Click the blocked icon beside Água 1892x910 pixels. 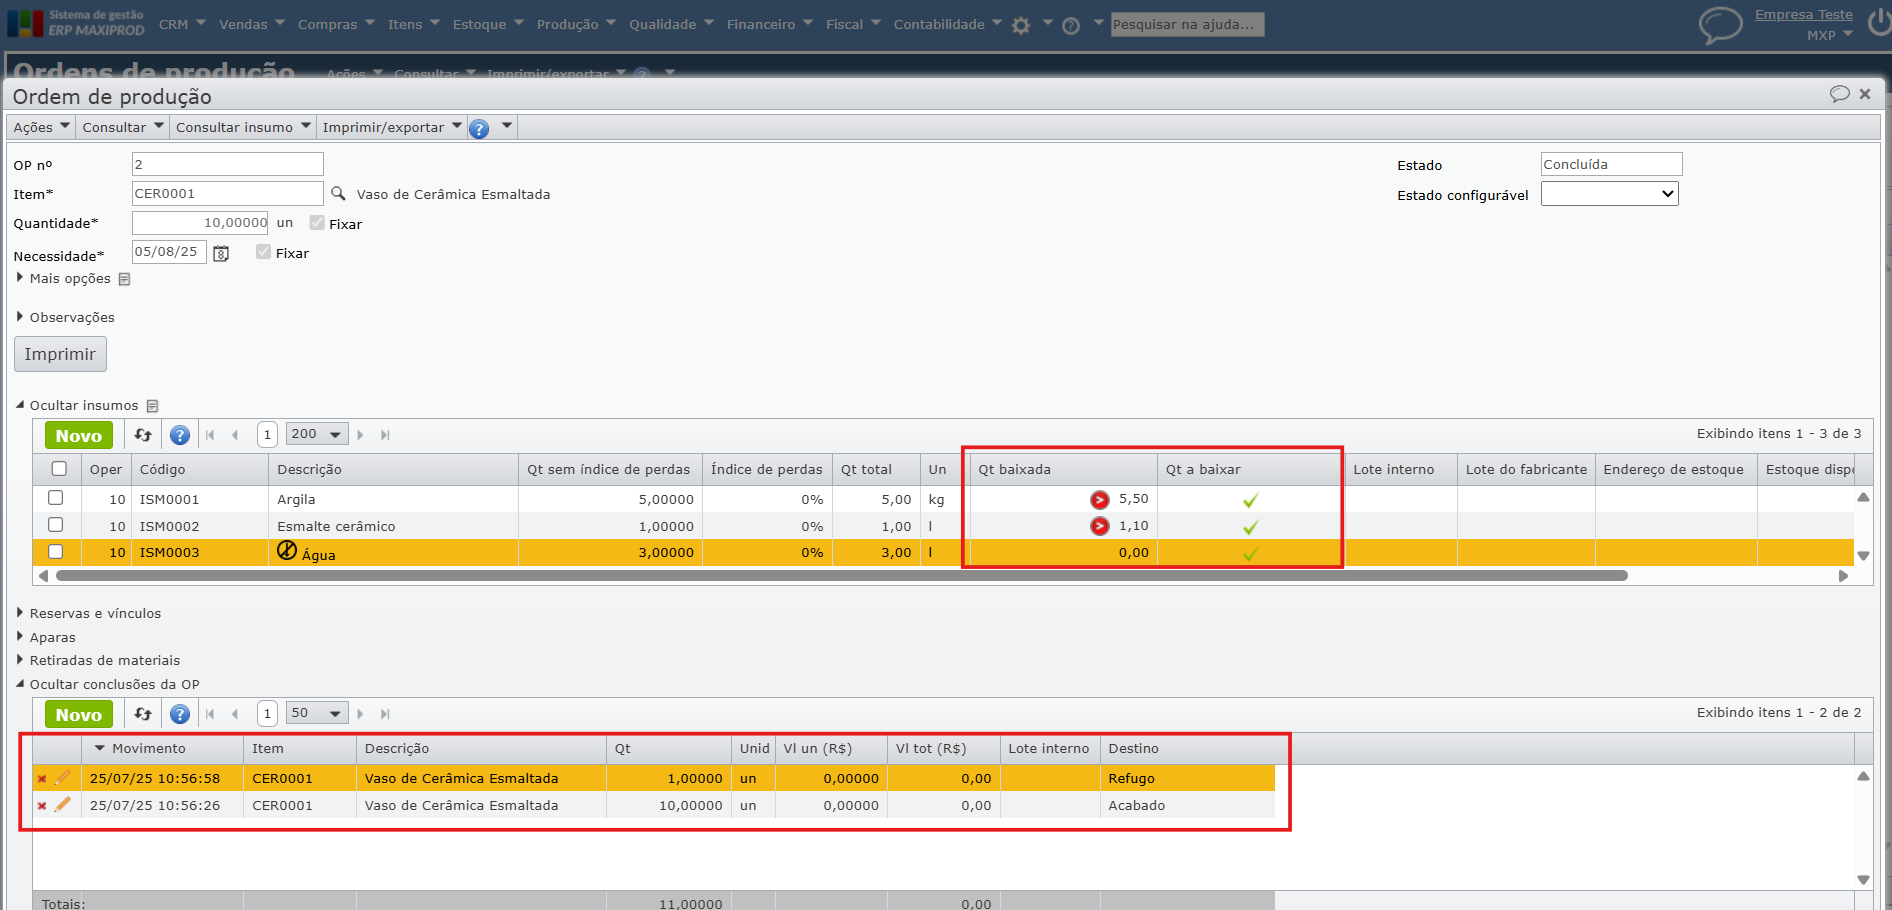(287, 550)
